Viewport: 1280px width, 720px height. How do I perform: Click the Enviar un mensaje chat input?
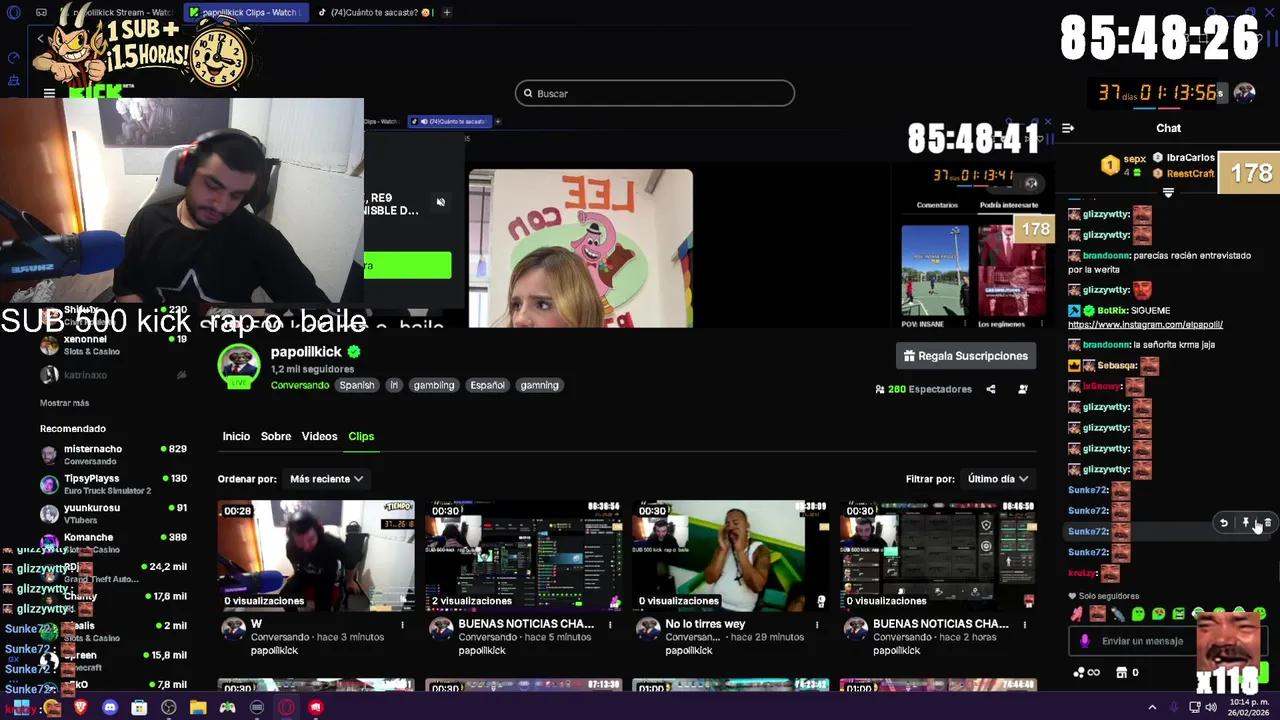pyautogui.click(x=1142, y=641)
